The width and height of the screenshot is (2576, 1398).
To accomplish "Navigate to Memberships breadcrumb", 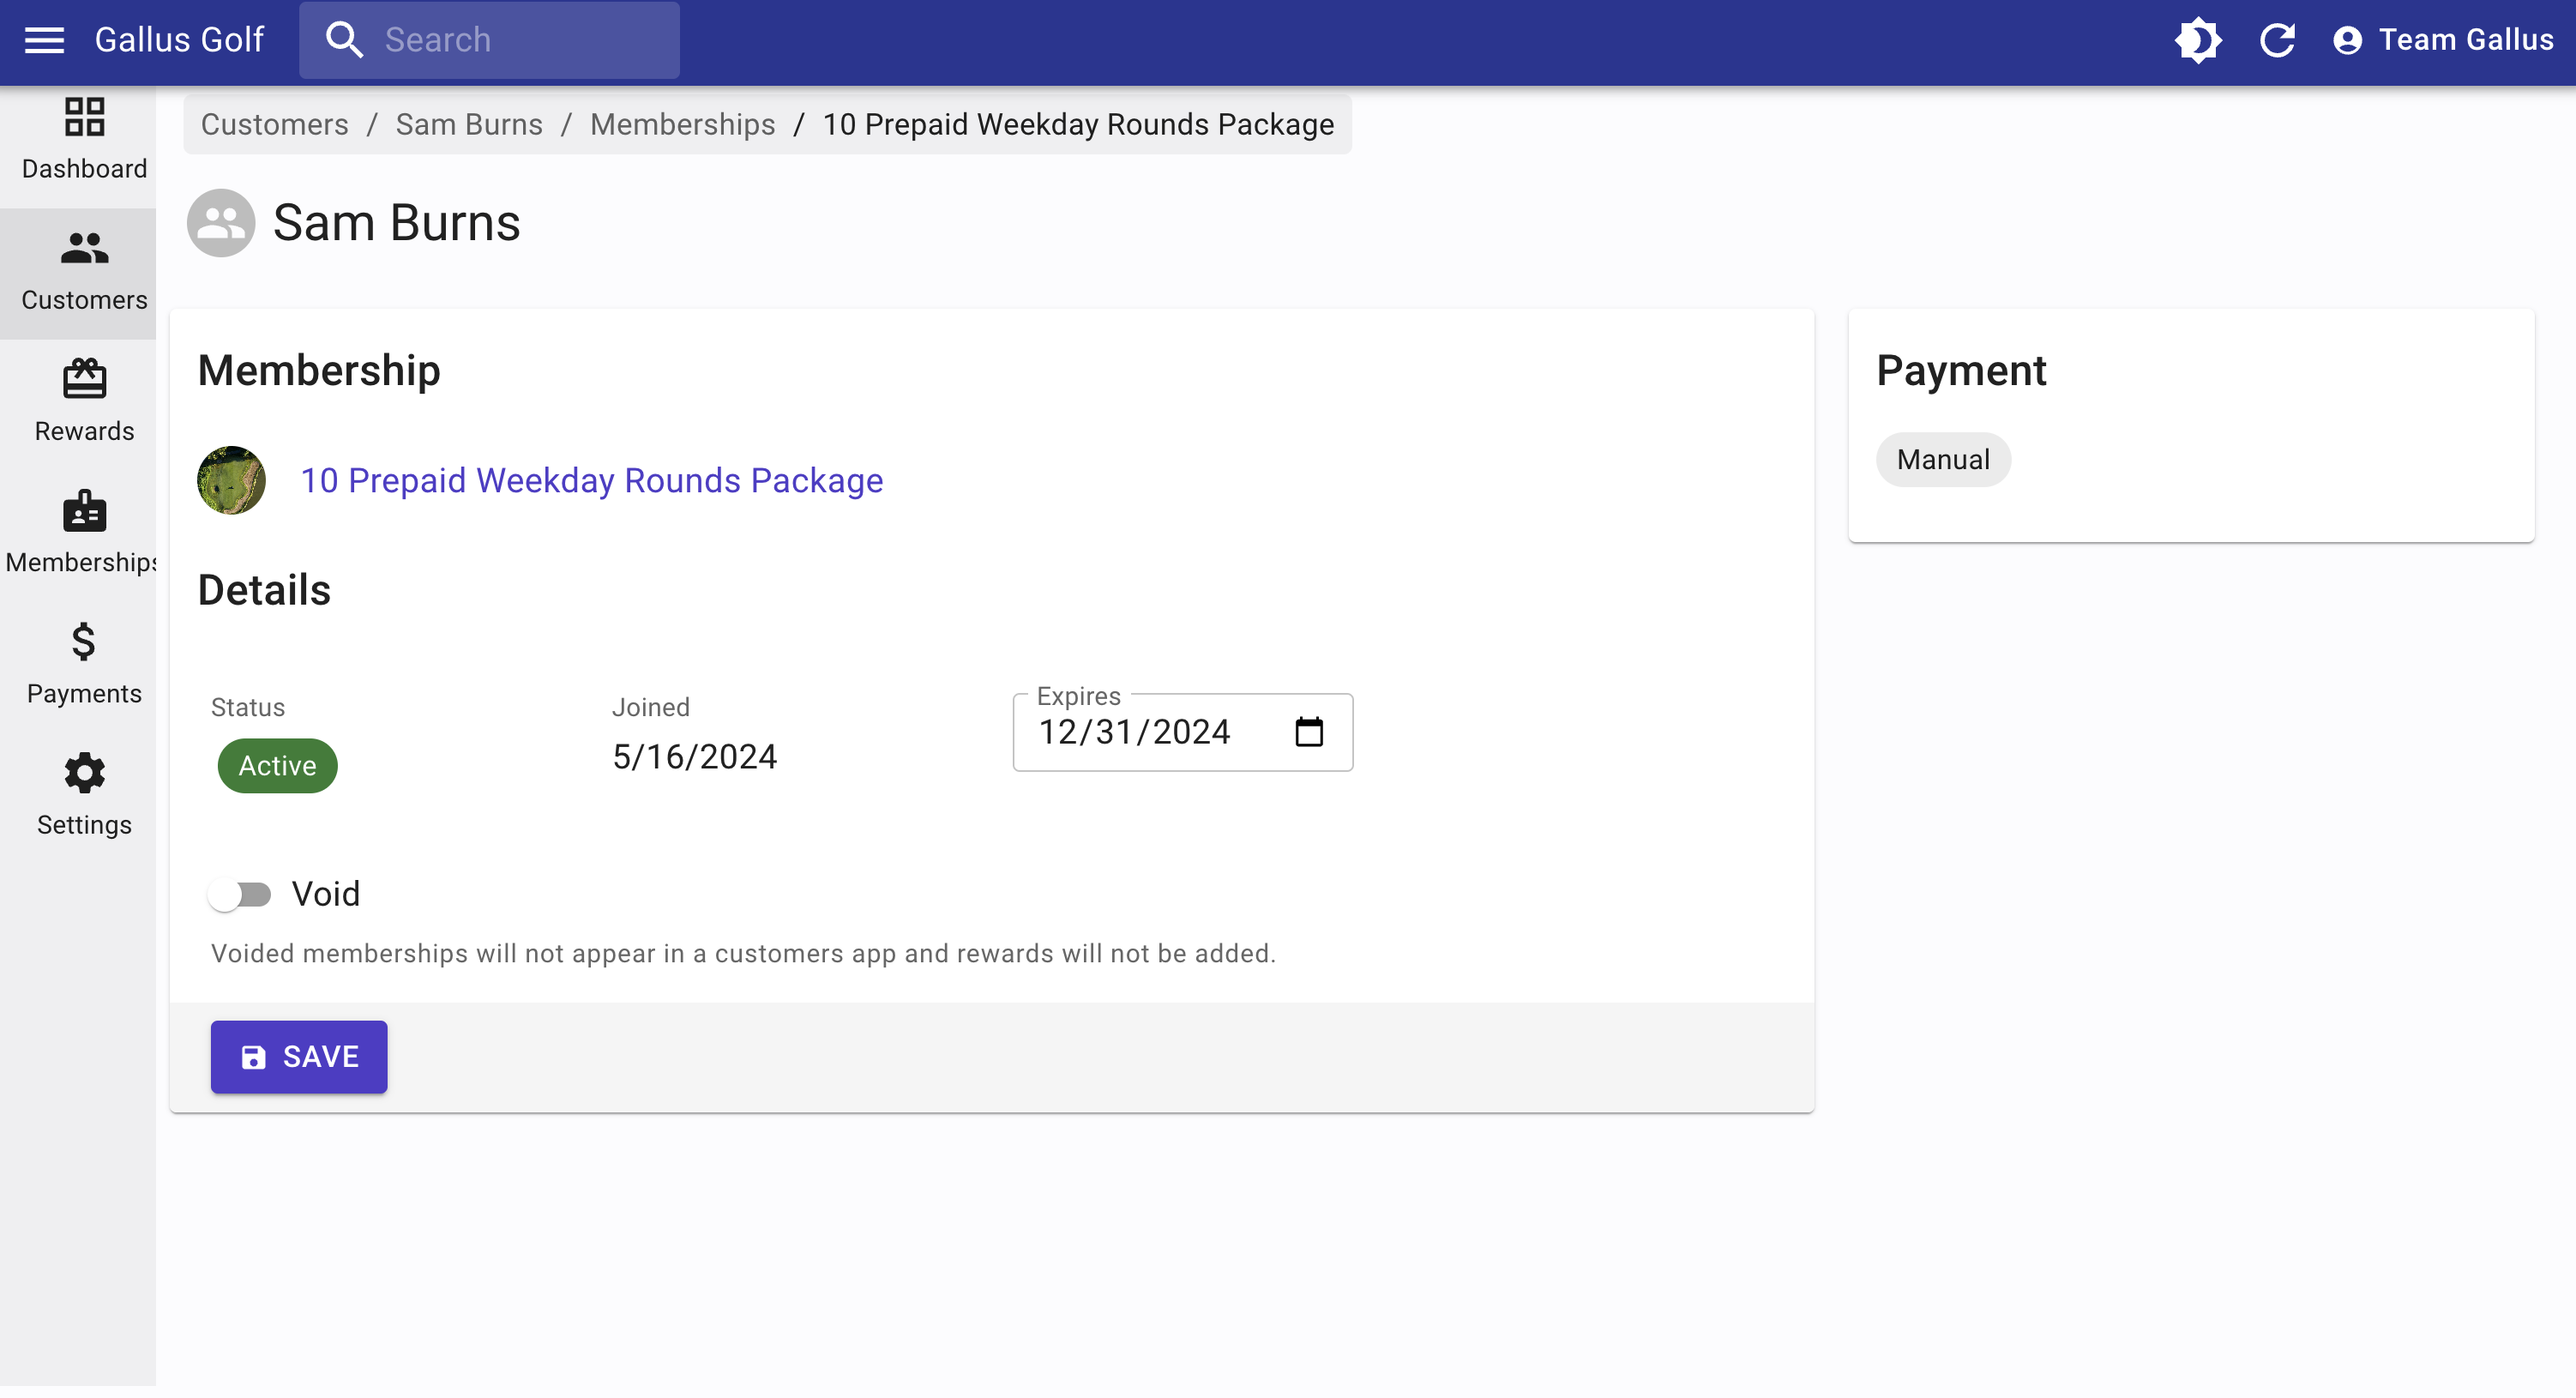I will [x=682, y=124].
